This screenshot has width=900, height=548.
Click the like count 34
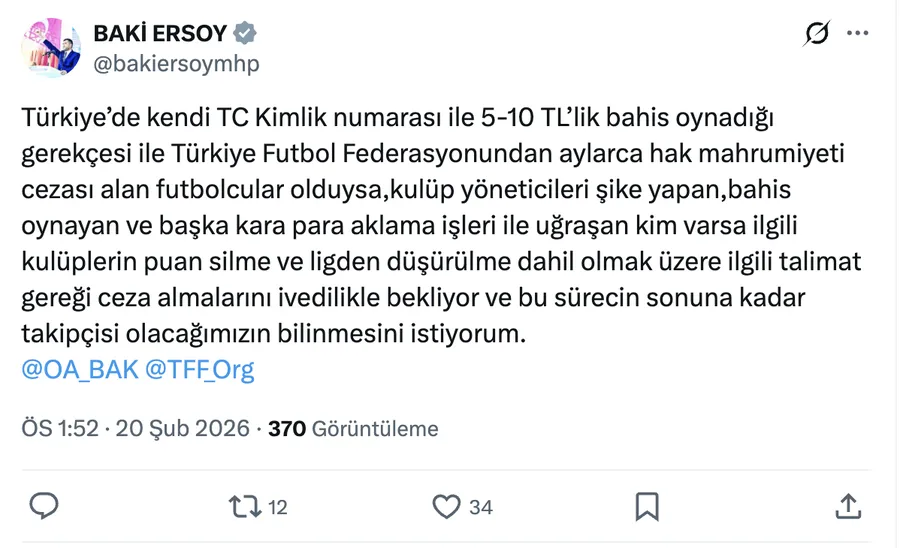(x=481, y=507)
